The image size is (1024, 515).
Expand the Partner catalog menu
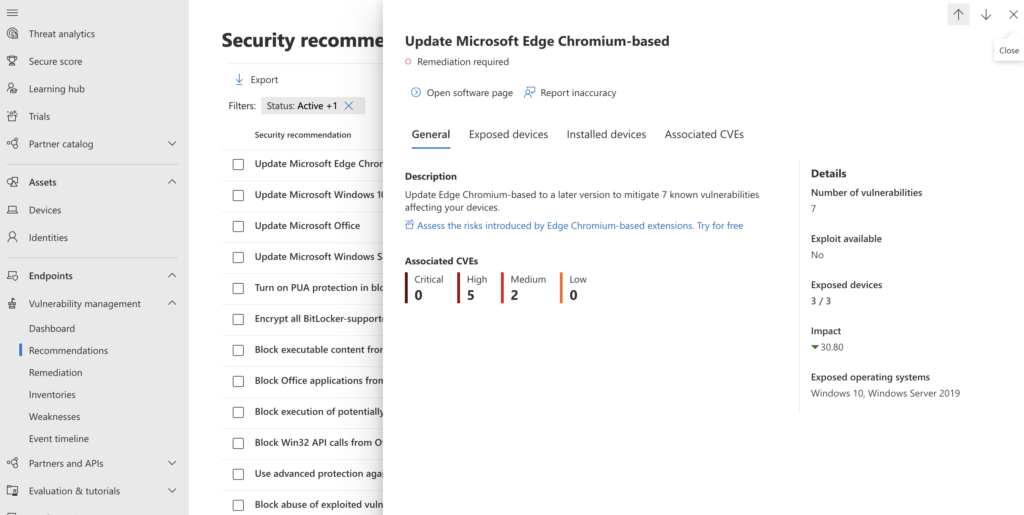point(172,144)
